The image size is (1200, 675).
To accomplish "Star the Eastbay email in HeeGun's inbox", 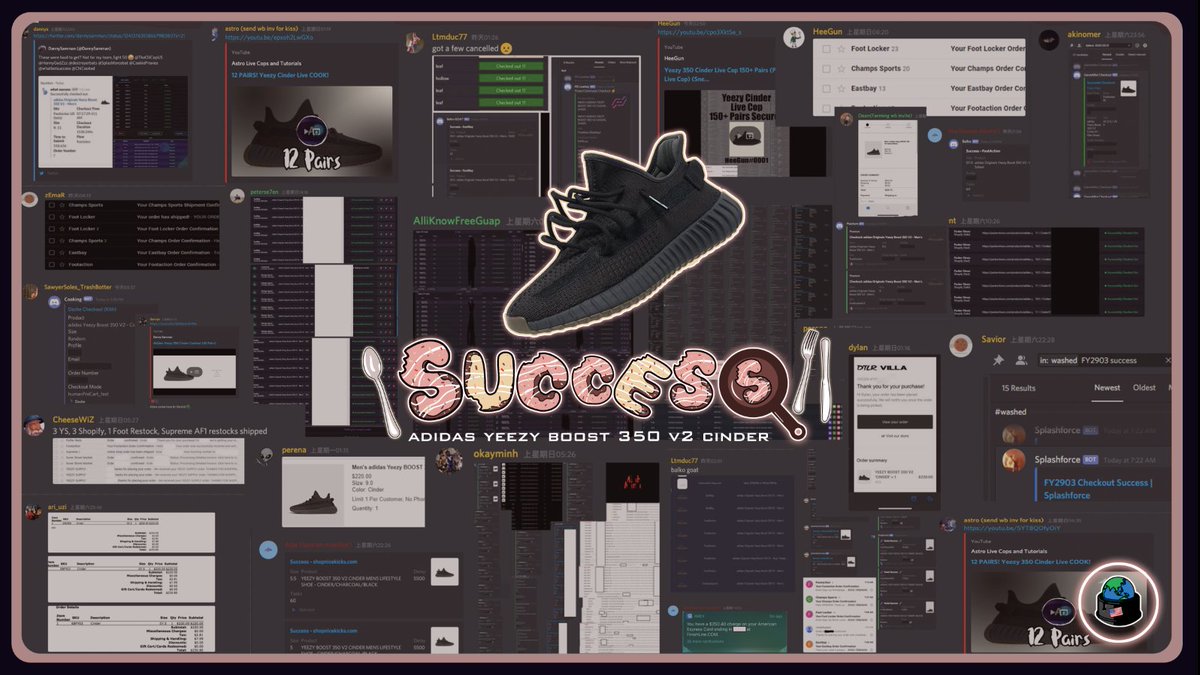I will click(840, 89).
